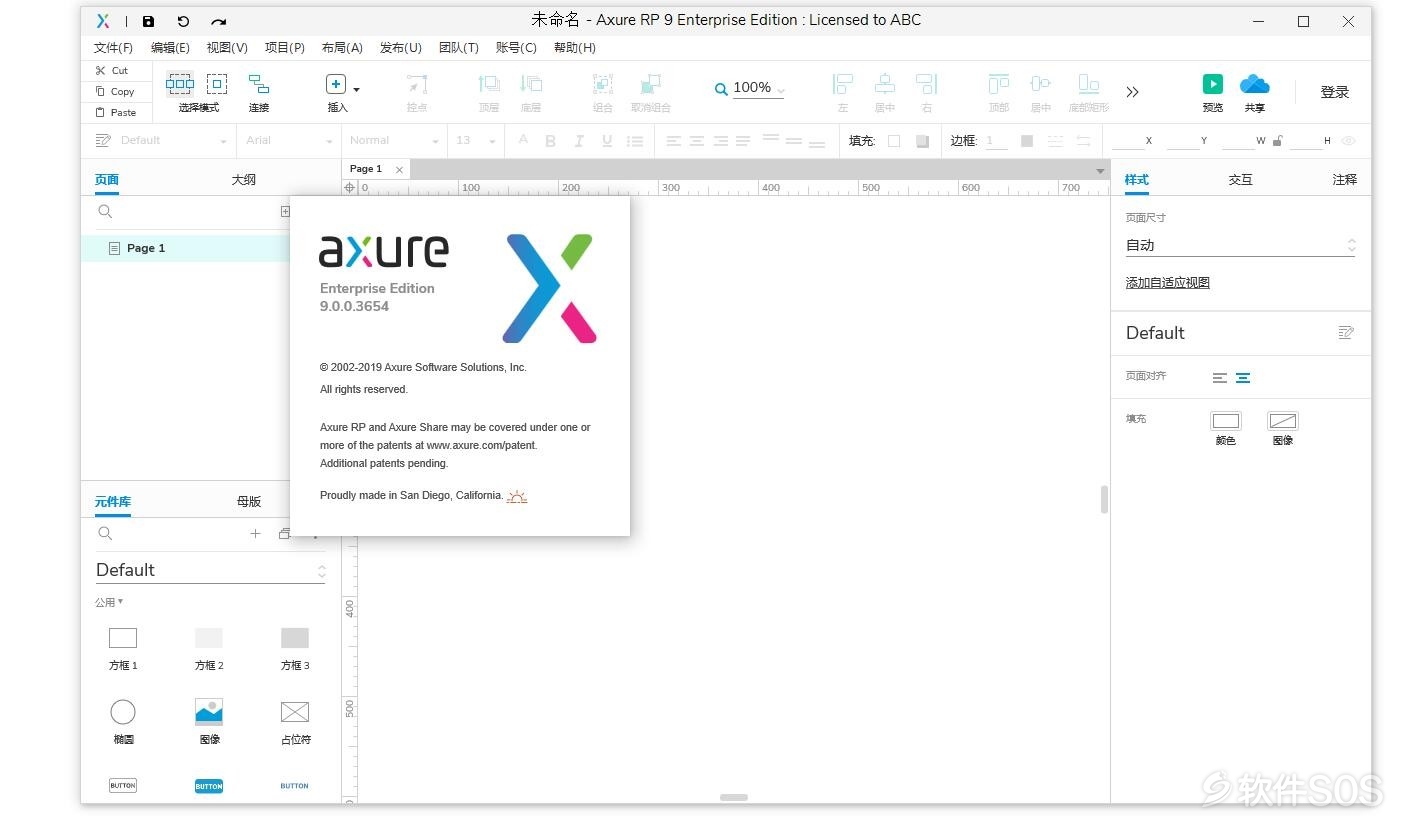Toggle the hidden eye icon
This screenshot has height=821, width=1403.
point(1348,141)
